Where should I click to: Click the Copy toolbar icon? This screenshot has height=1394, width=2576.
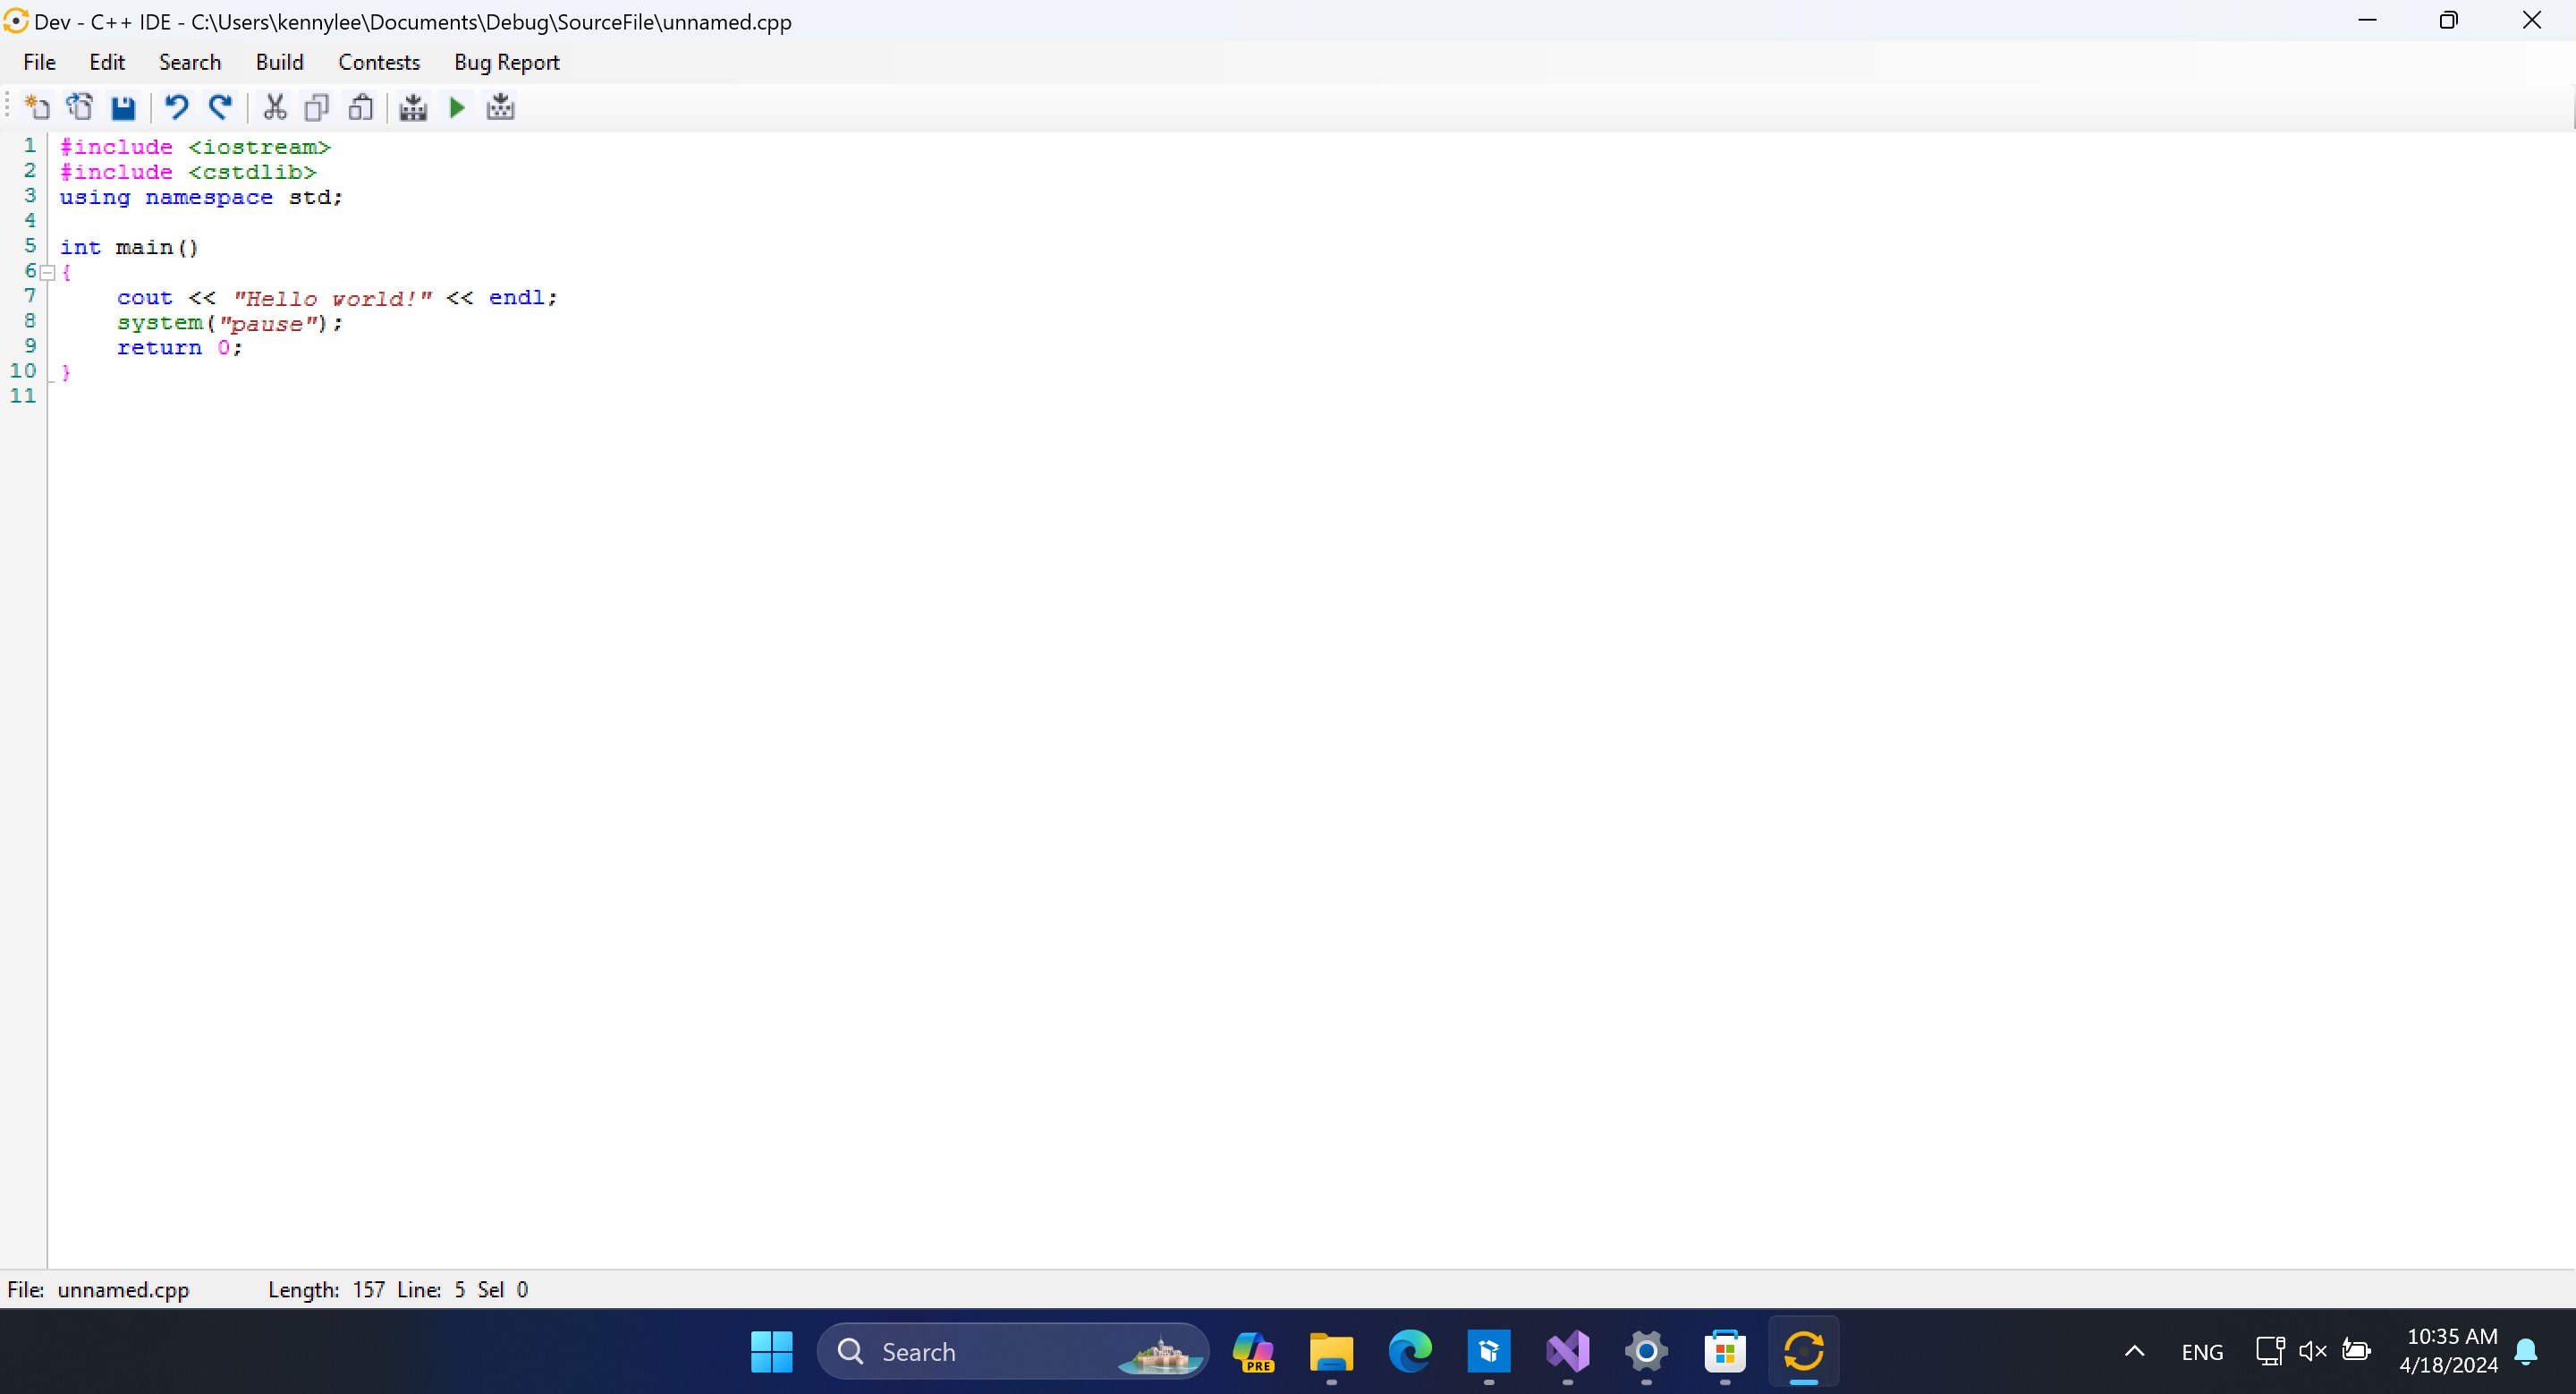pos(317,107)
